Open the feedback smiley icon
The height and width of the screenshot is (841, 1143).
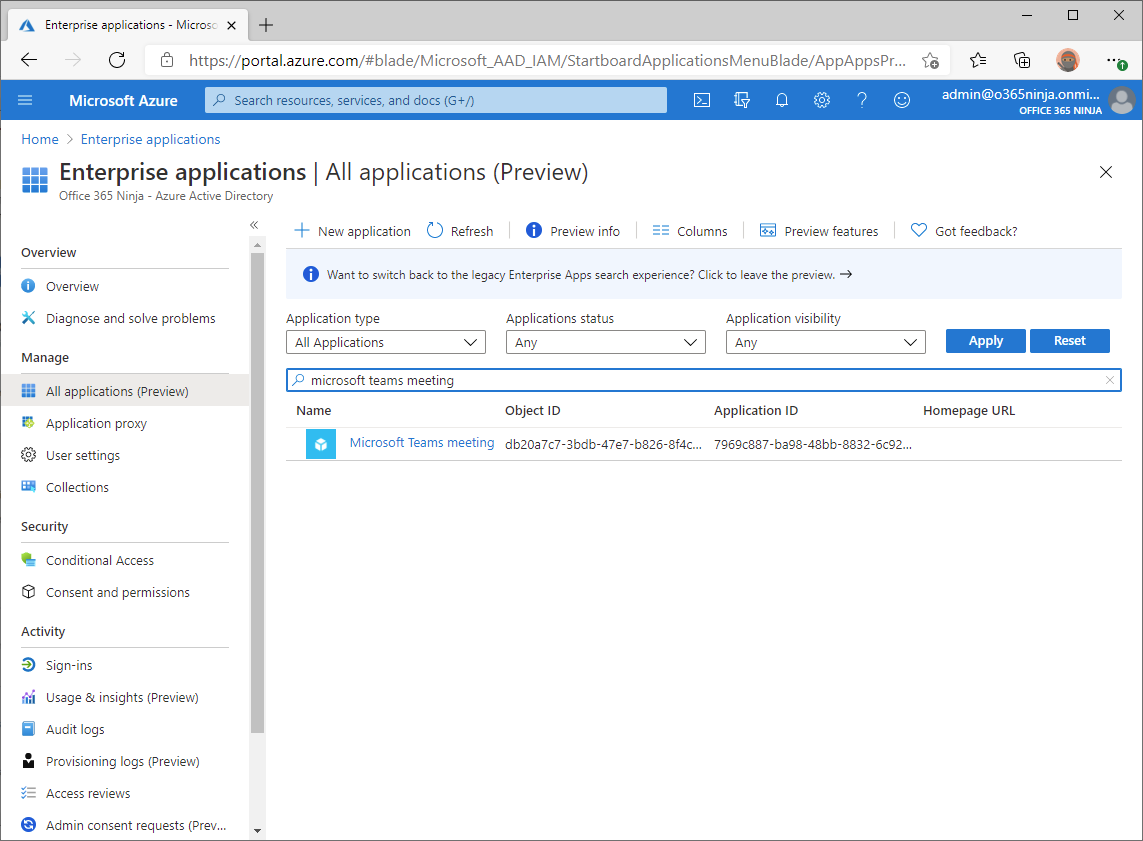pyautogui.click(x=902, y=100)
